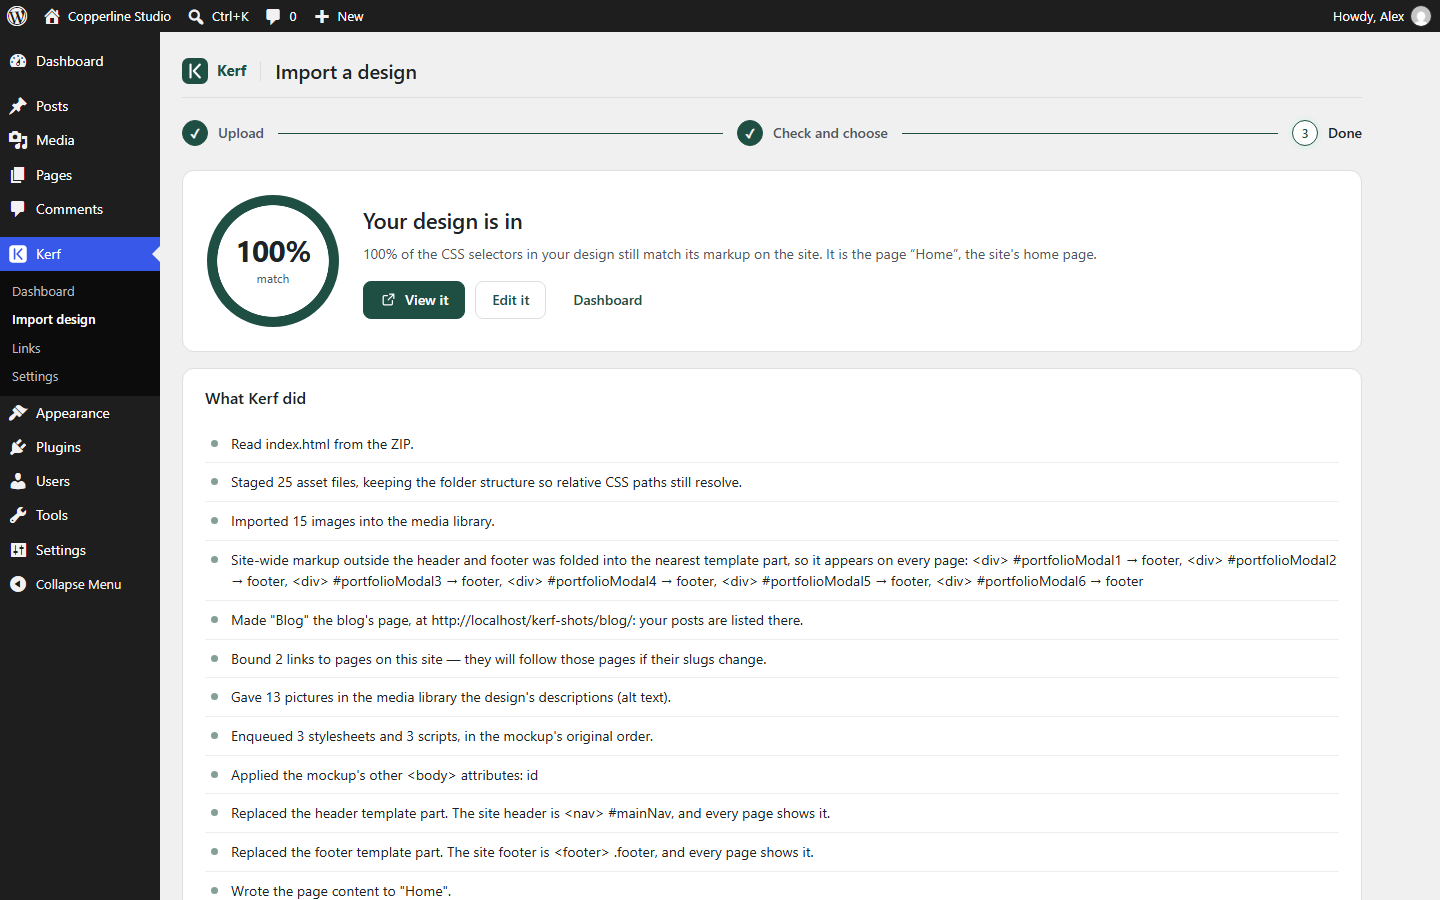Click the Kerf logo in page header
Image resolution: width=1440 pixels, height=900 pixels.
(195, 71)
